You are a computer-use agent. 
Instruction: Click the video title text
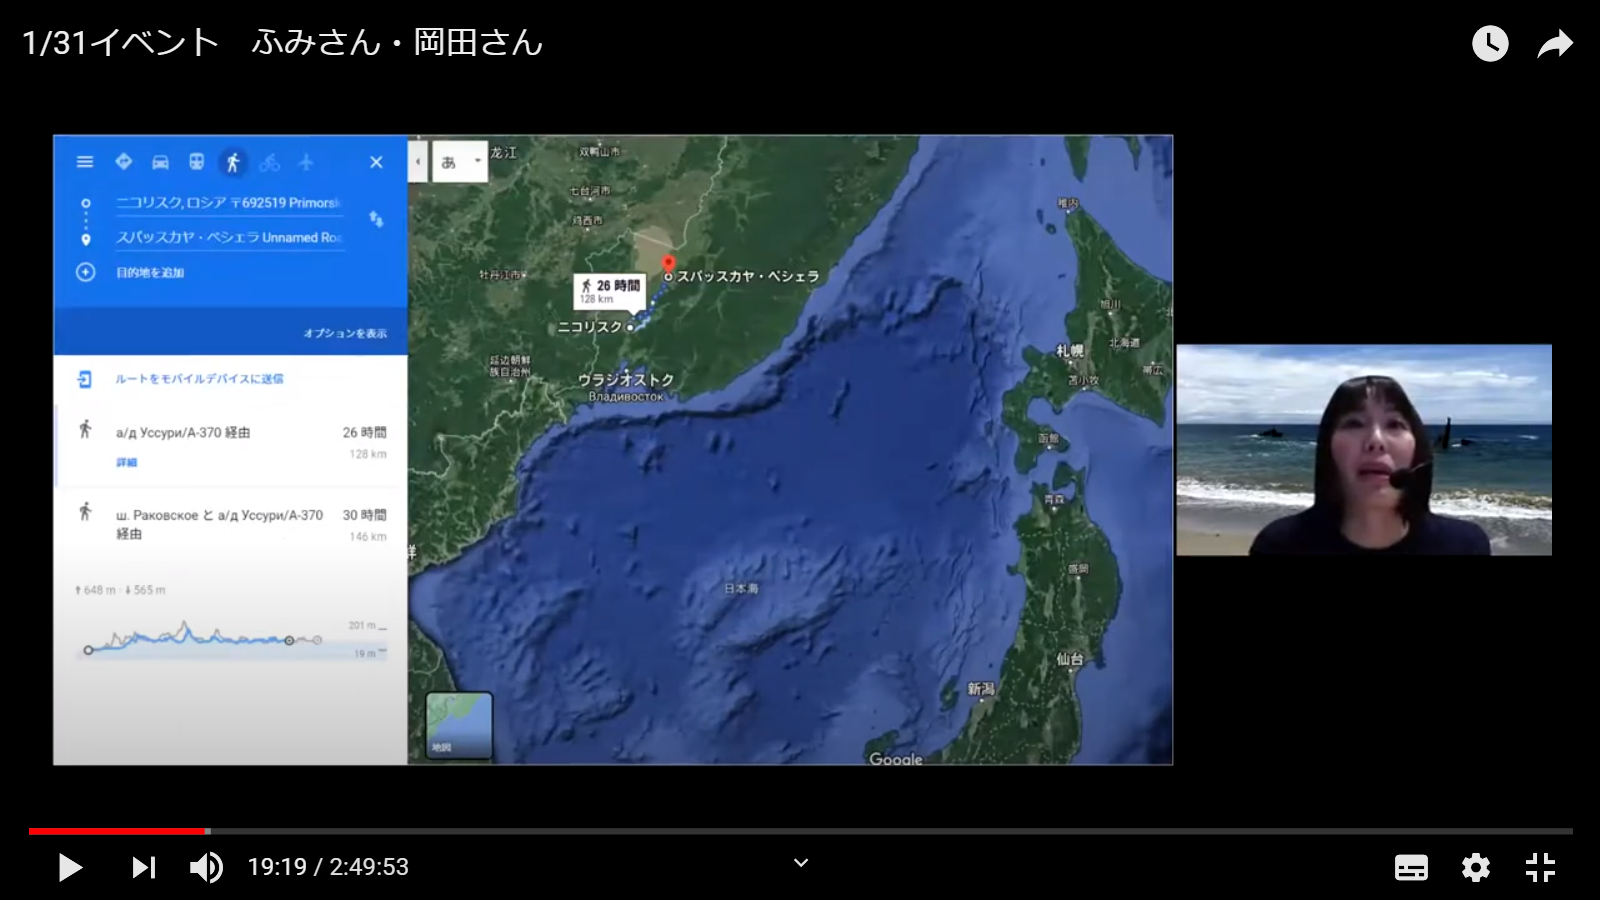point(282,43)
